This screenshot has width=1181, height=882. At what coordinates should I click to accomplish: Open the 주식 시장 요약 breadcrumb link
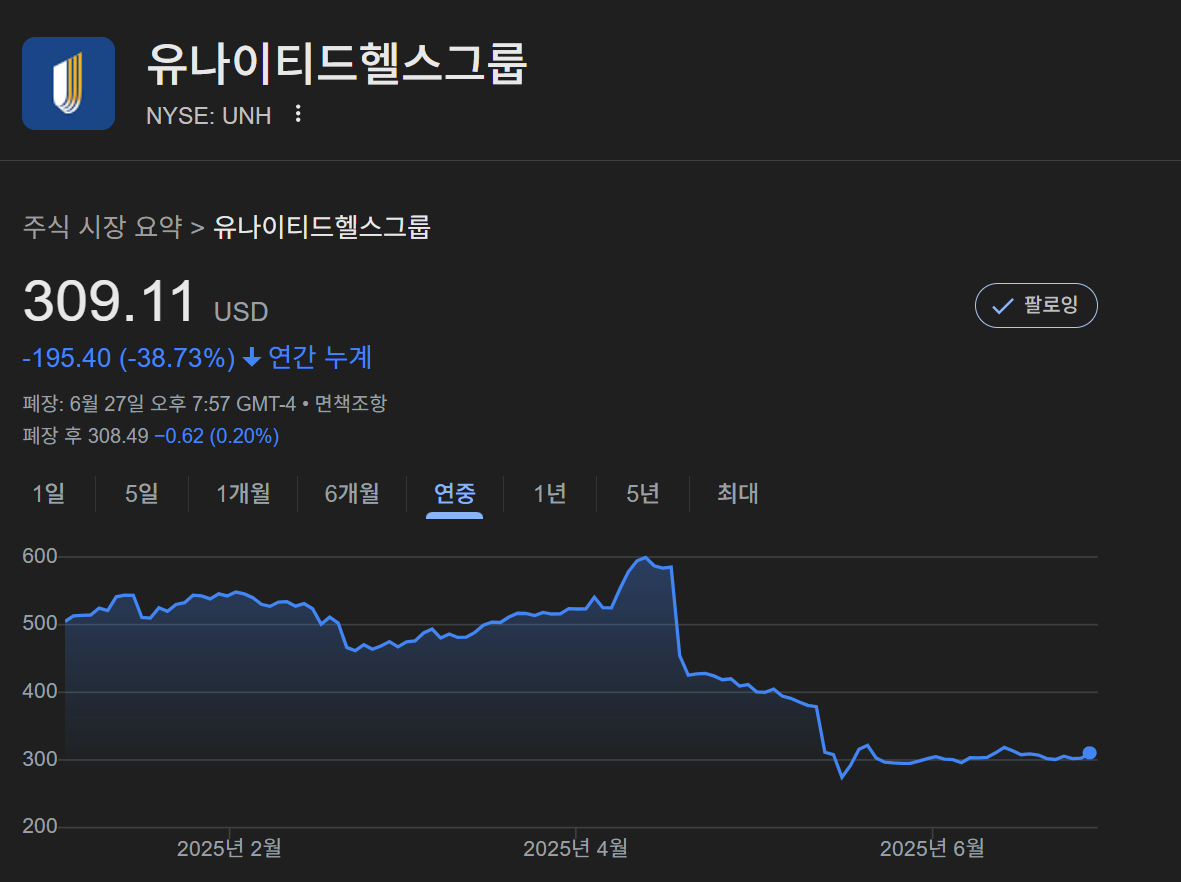(102, 227)
